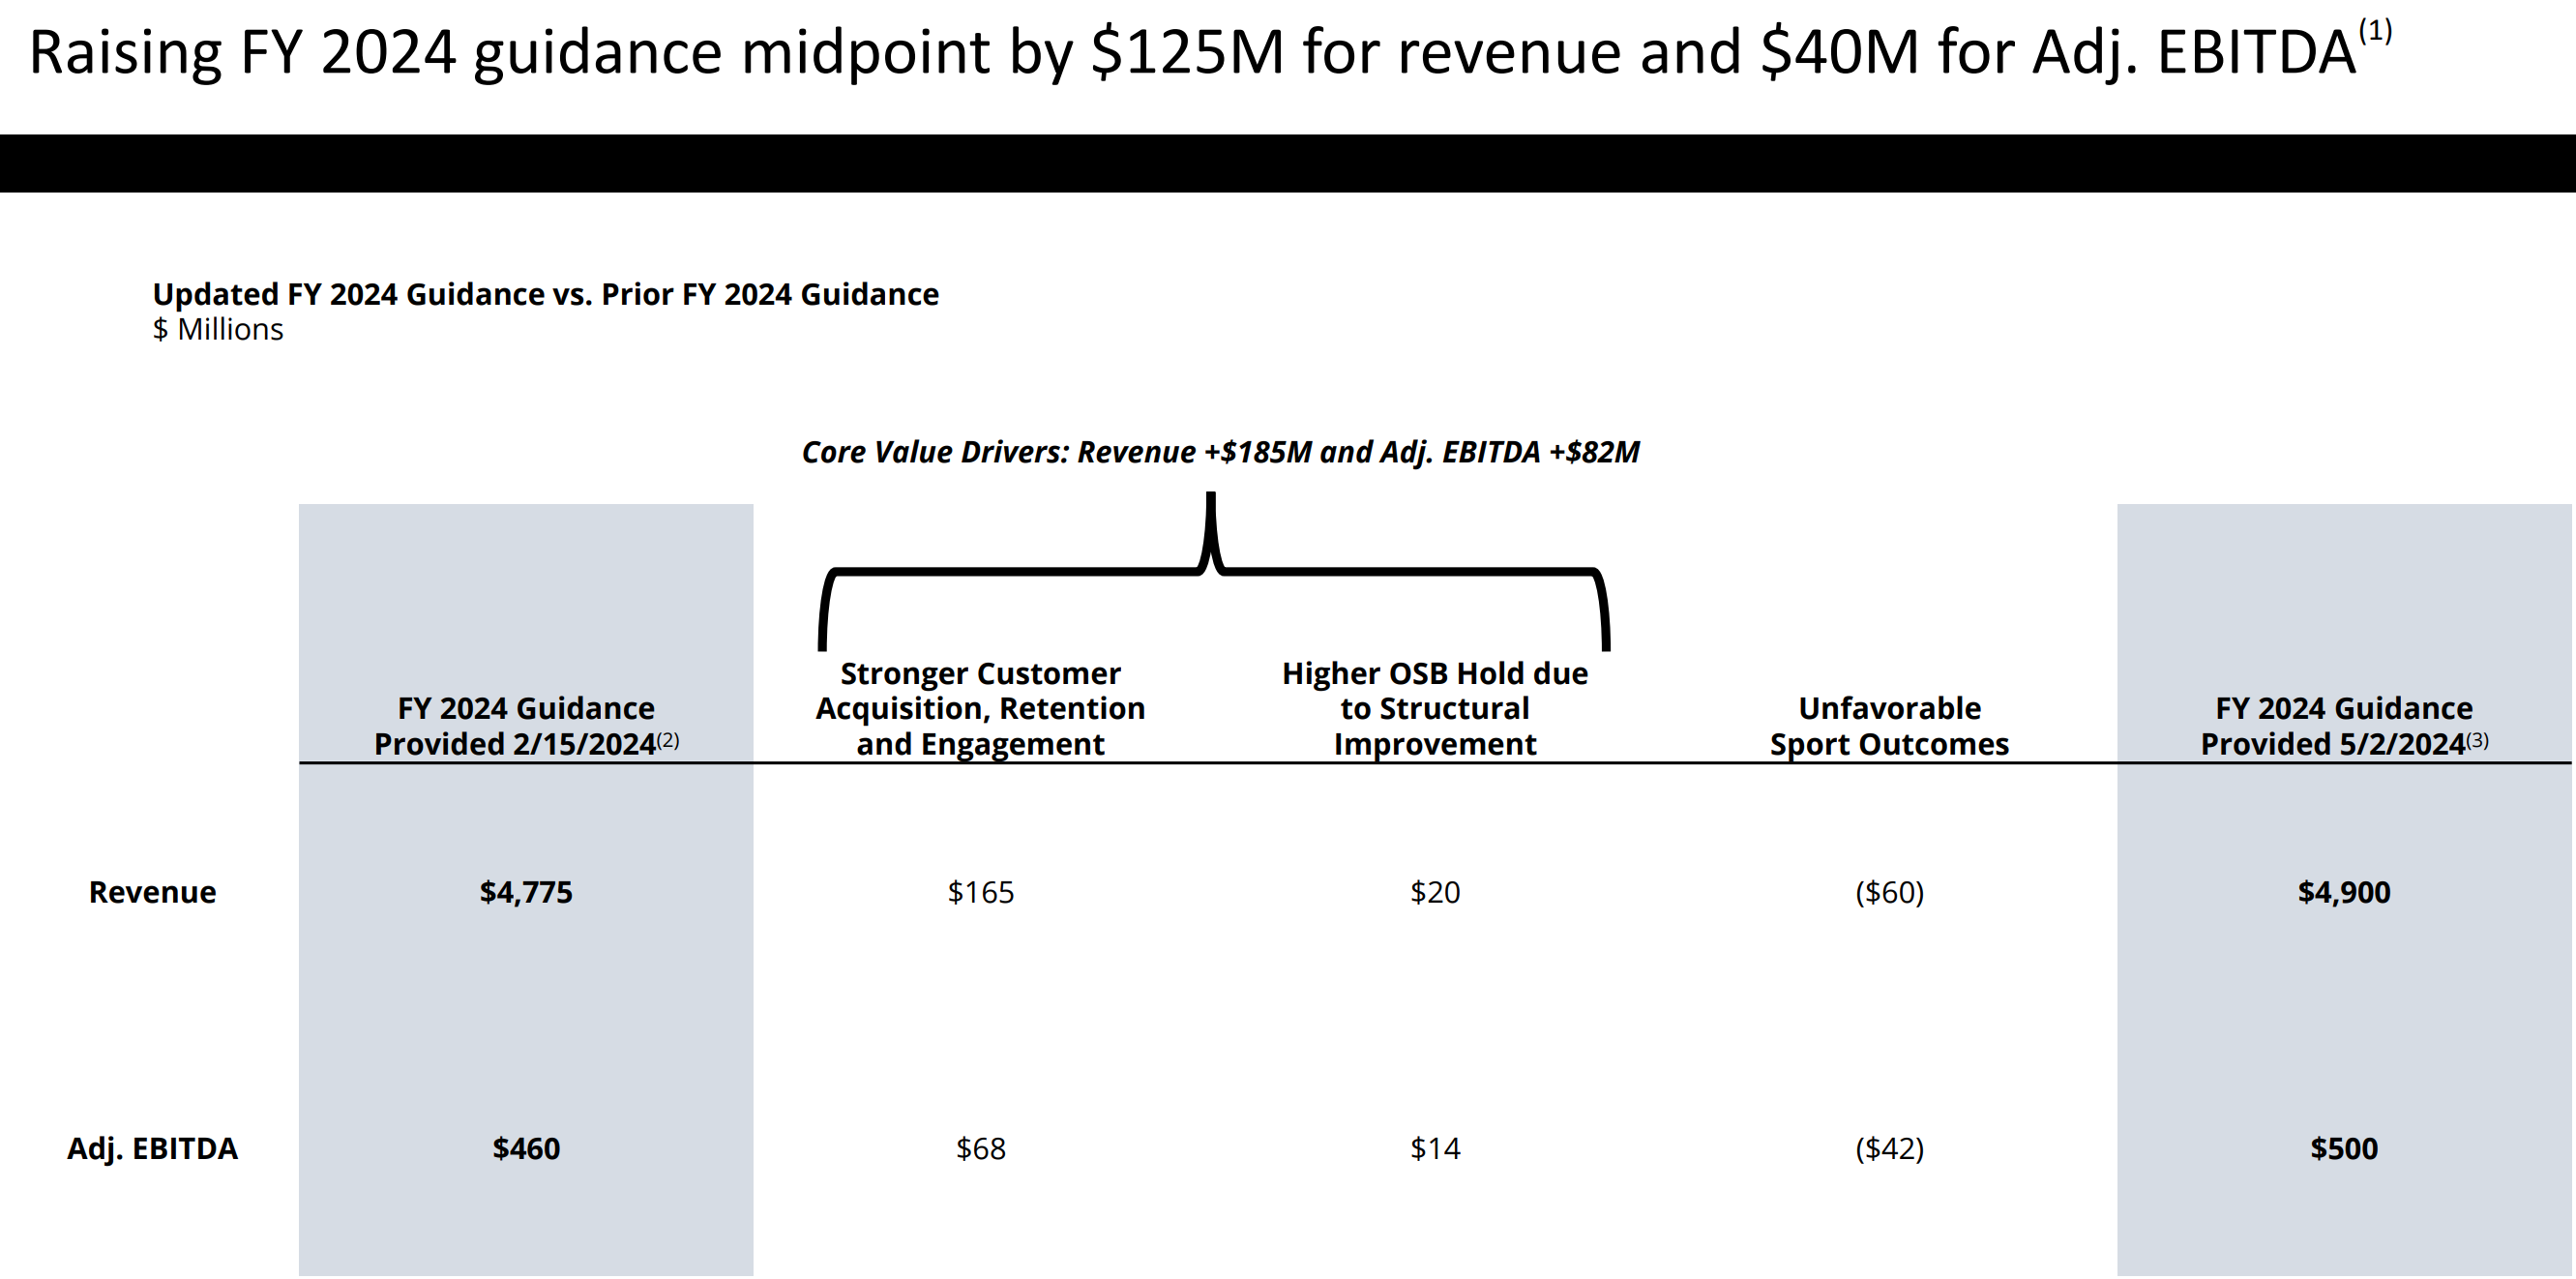Click footnote (1) superscript after Adj. EBITDA

(x=2375, y=30)
